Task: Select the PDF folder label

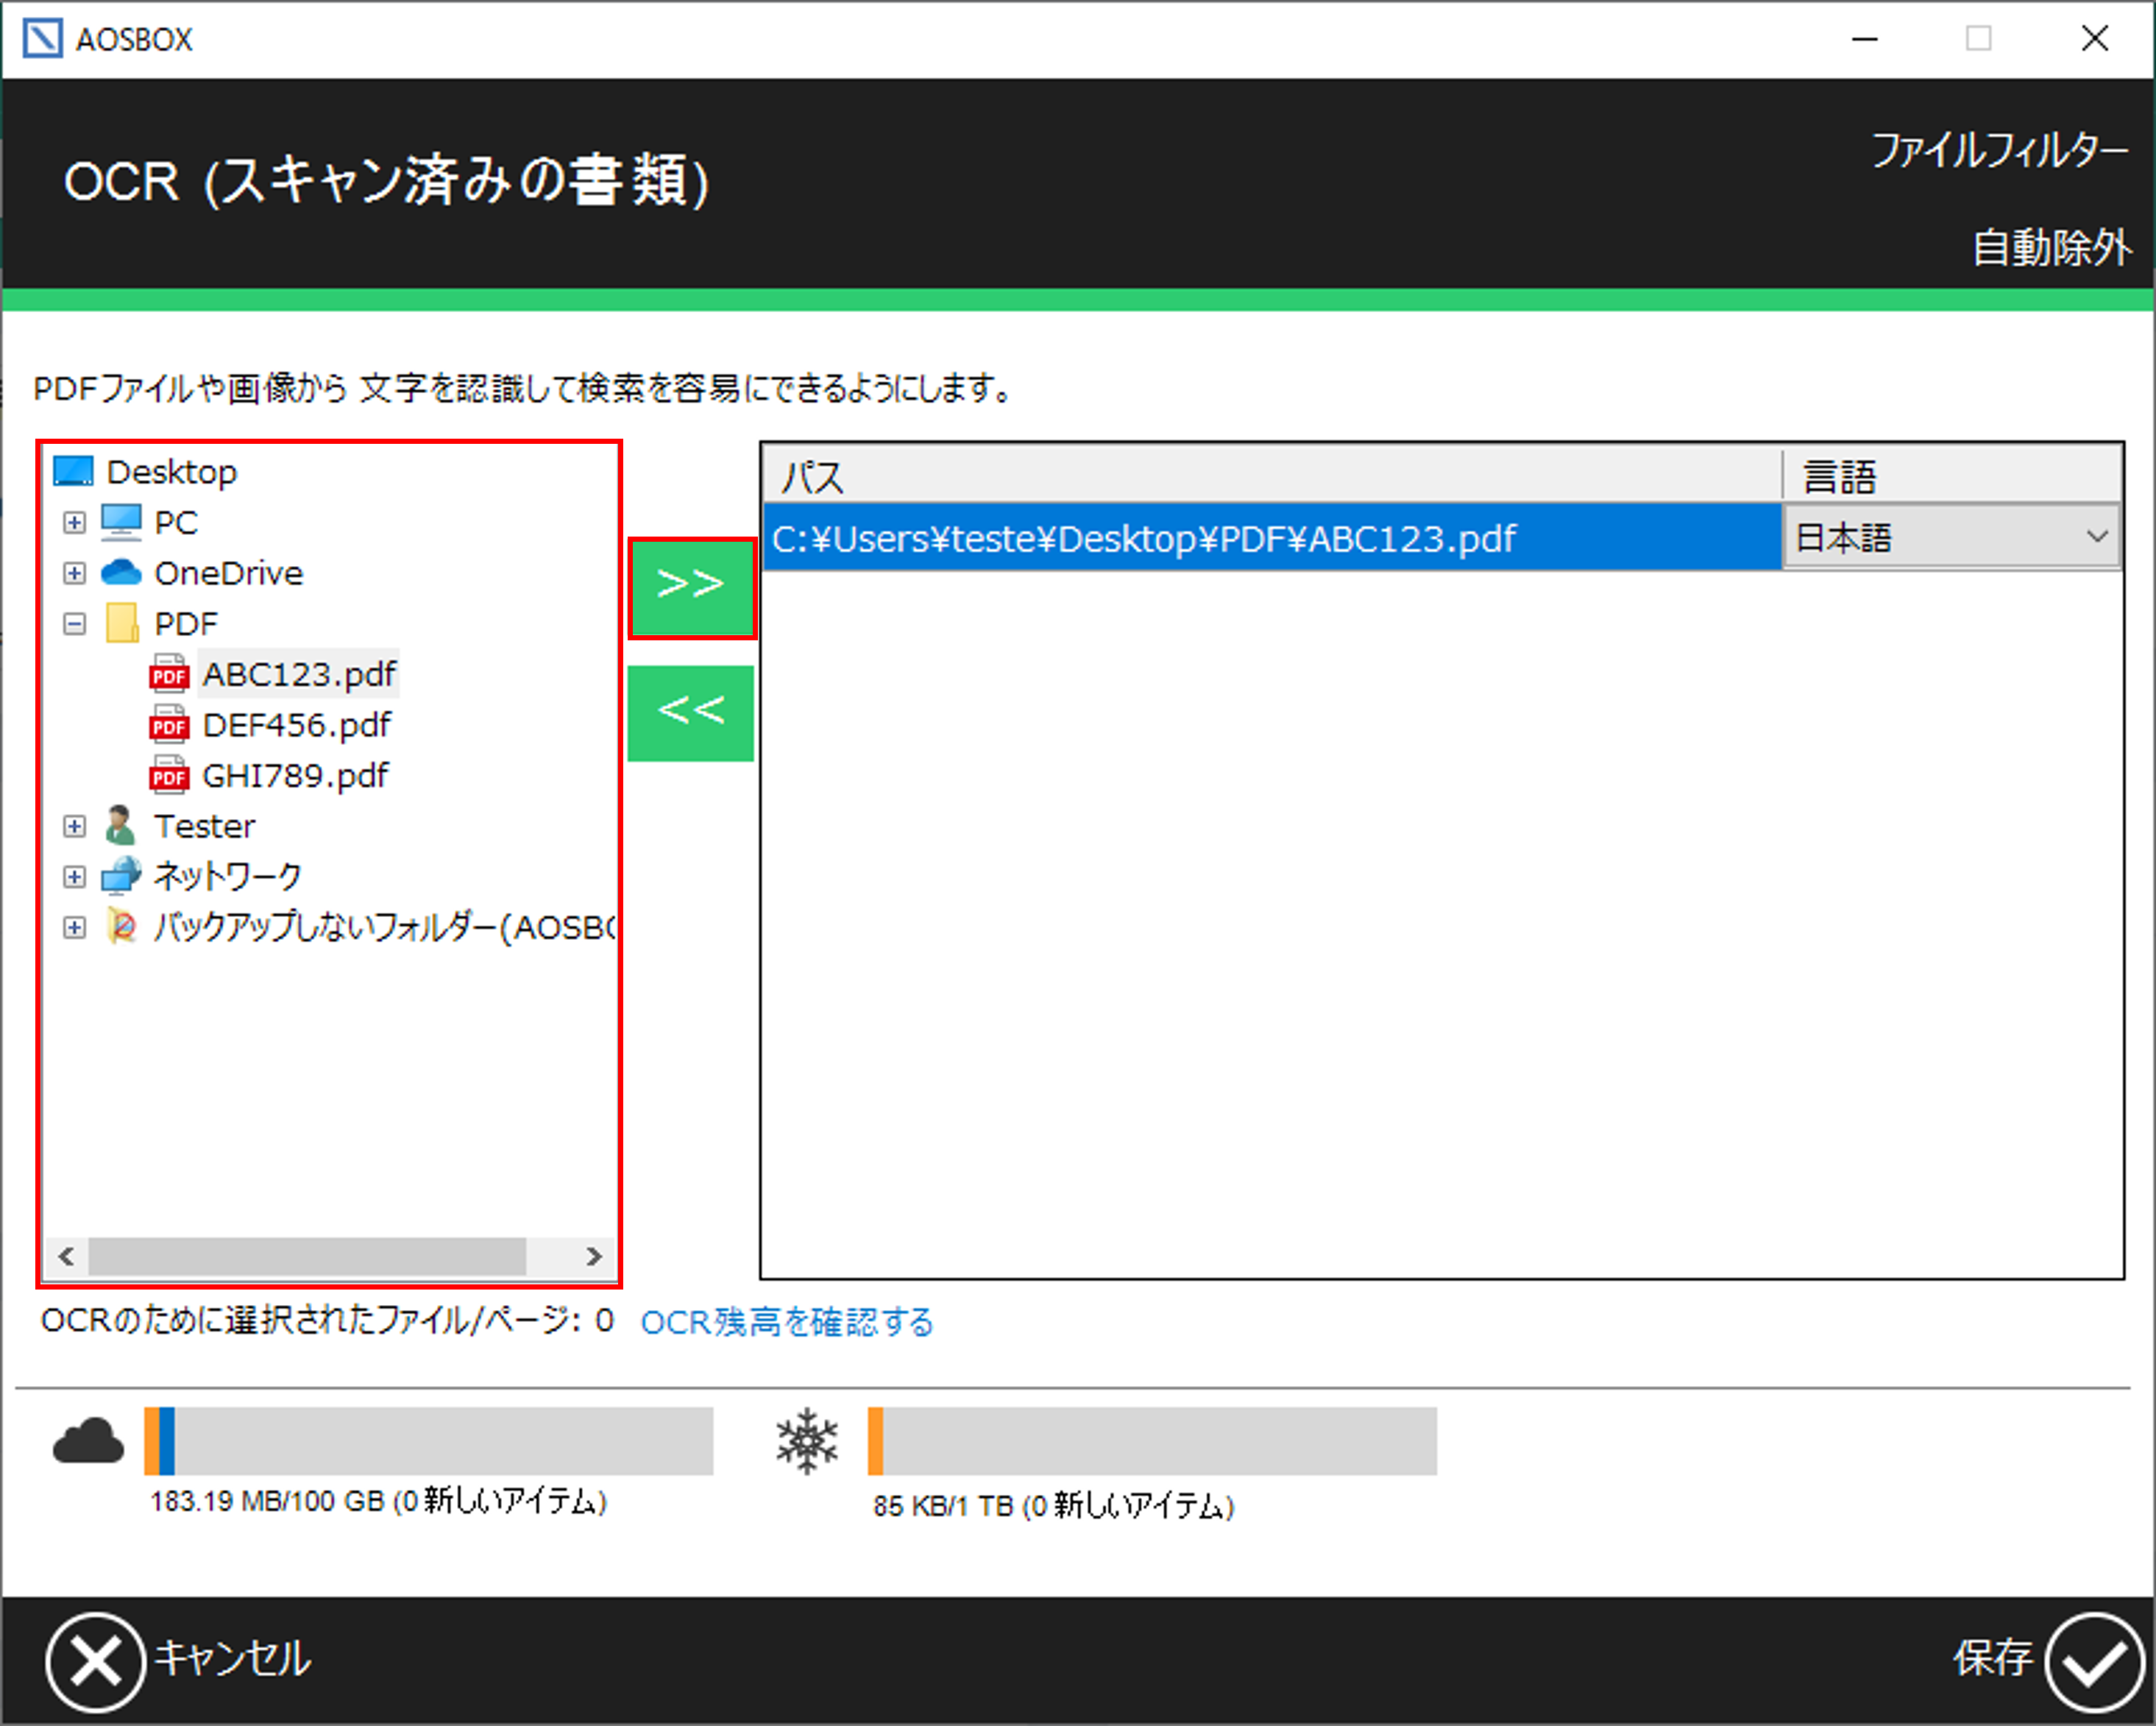Action: [186, 623]
